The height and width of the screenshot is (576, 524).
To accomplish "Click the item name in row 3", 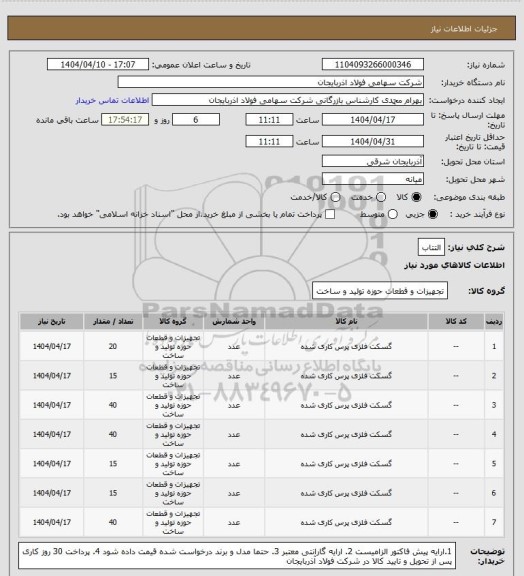I will click(x=346, y=405).
